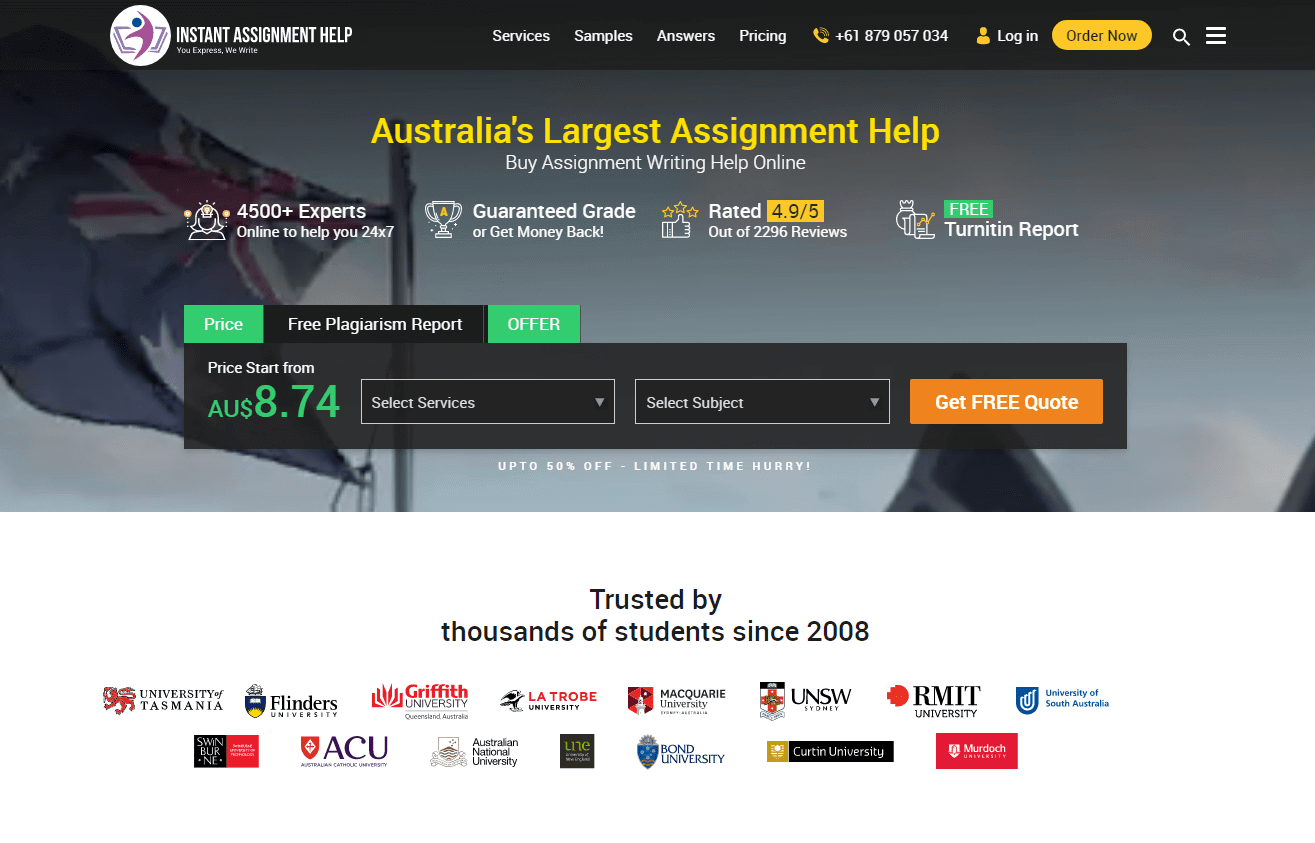This screenshot has width=1315, height=843.
Task: Click 'Australia's Largest Assignment Help' heading
Action: 655,131
